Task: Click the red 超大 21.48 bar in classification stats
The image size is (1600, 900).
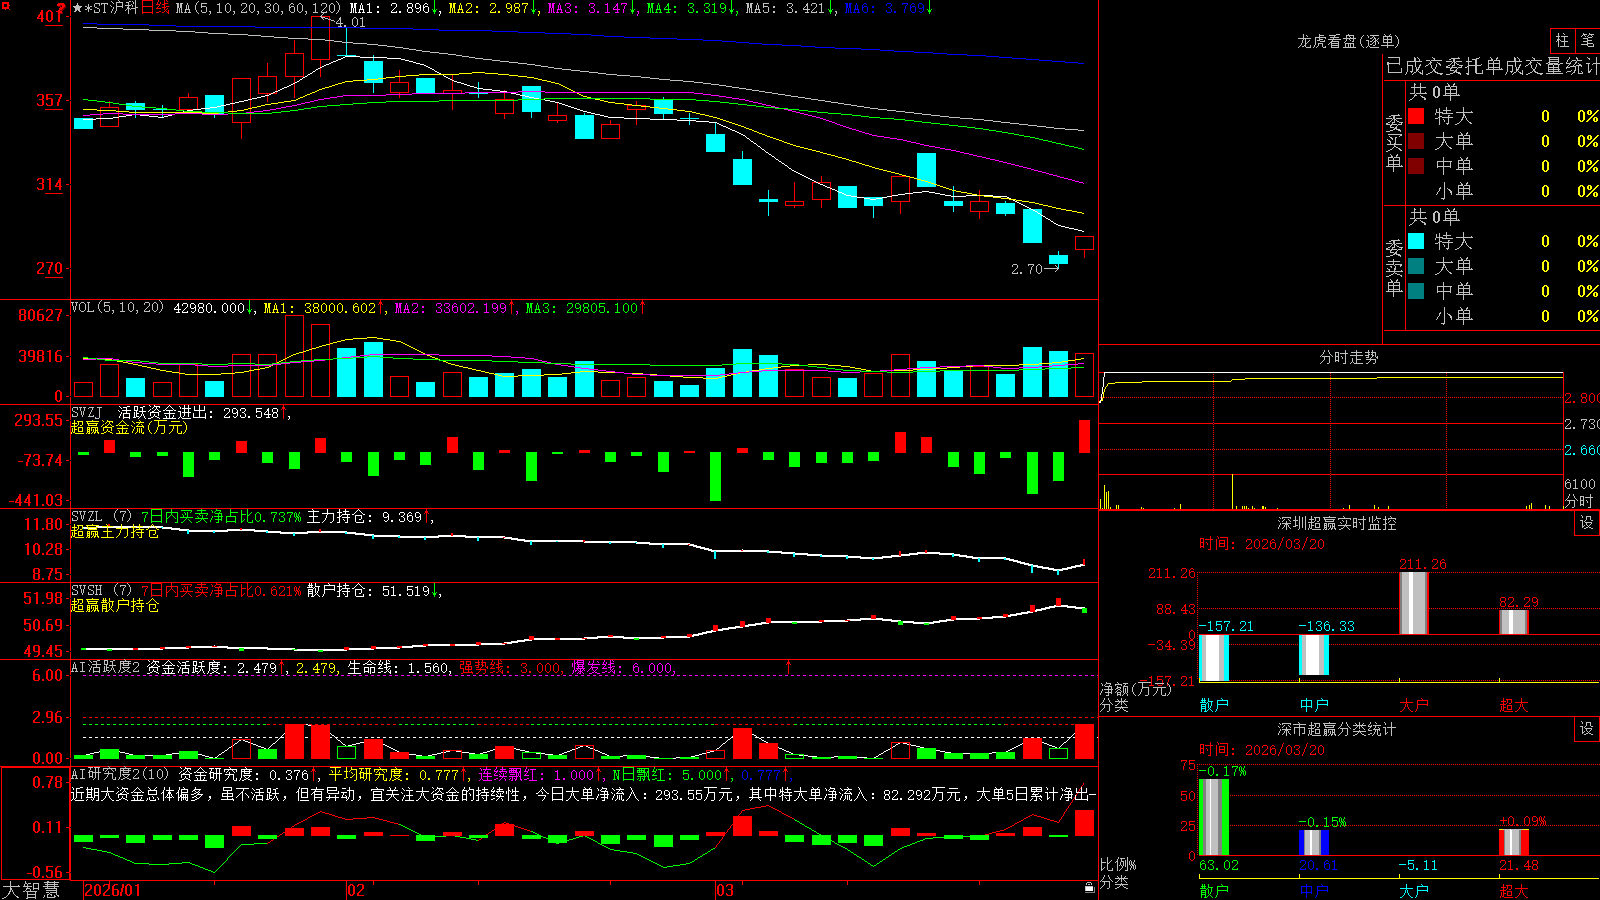Action: click(x=1513, y=842)
